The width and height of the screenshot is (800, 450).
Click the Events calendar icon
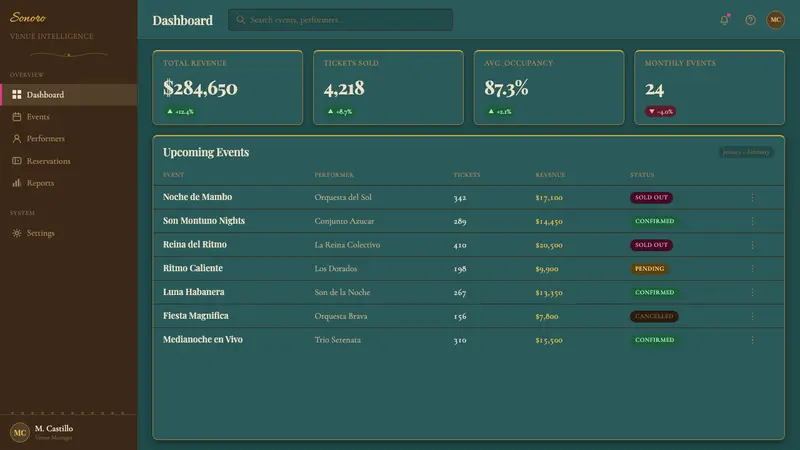point(17,117)
